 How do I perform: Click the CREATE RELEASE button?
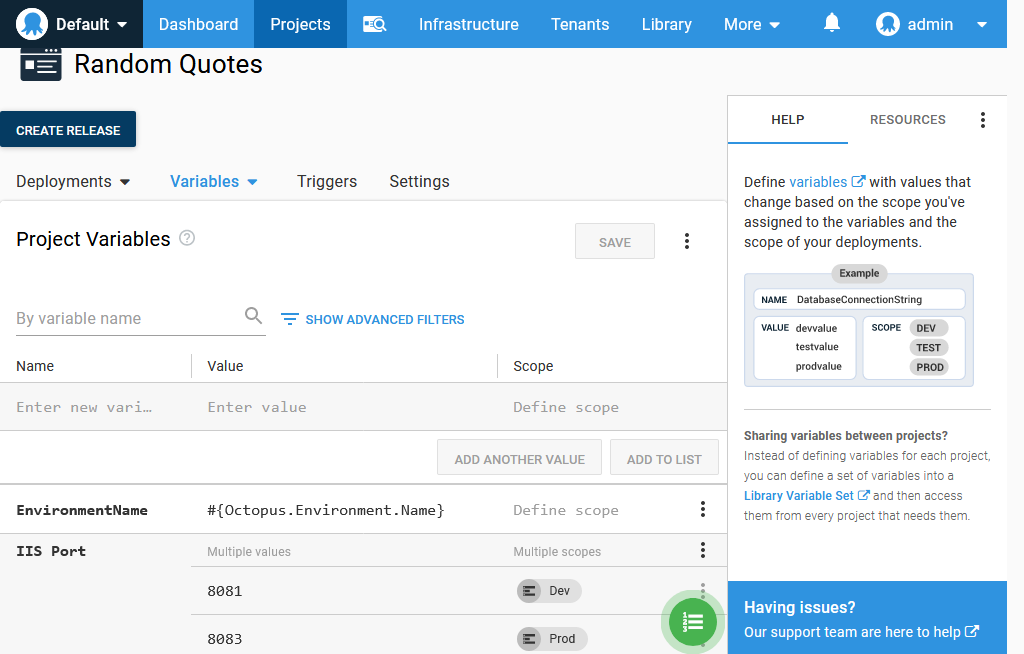tap(68, 129)
